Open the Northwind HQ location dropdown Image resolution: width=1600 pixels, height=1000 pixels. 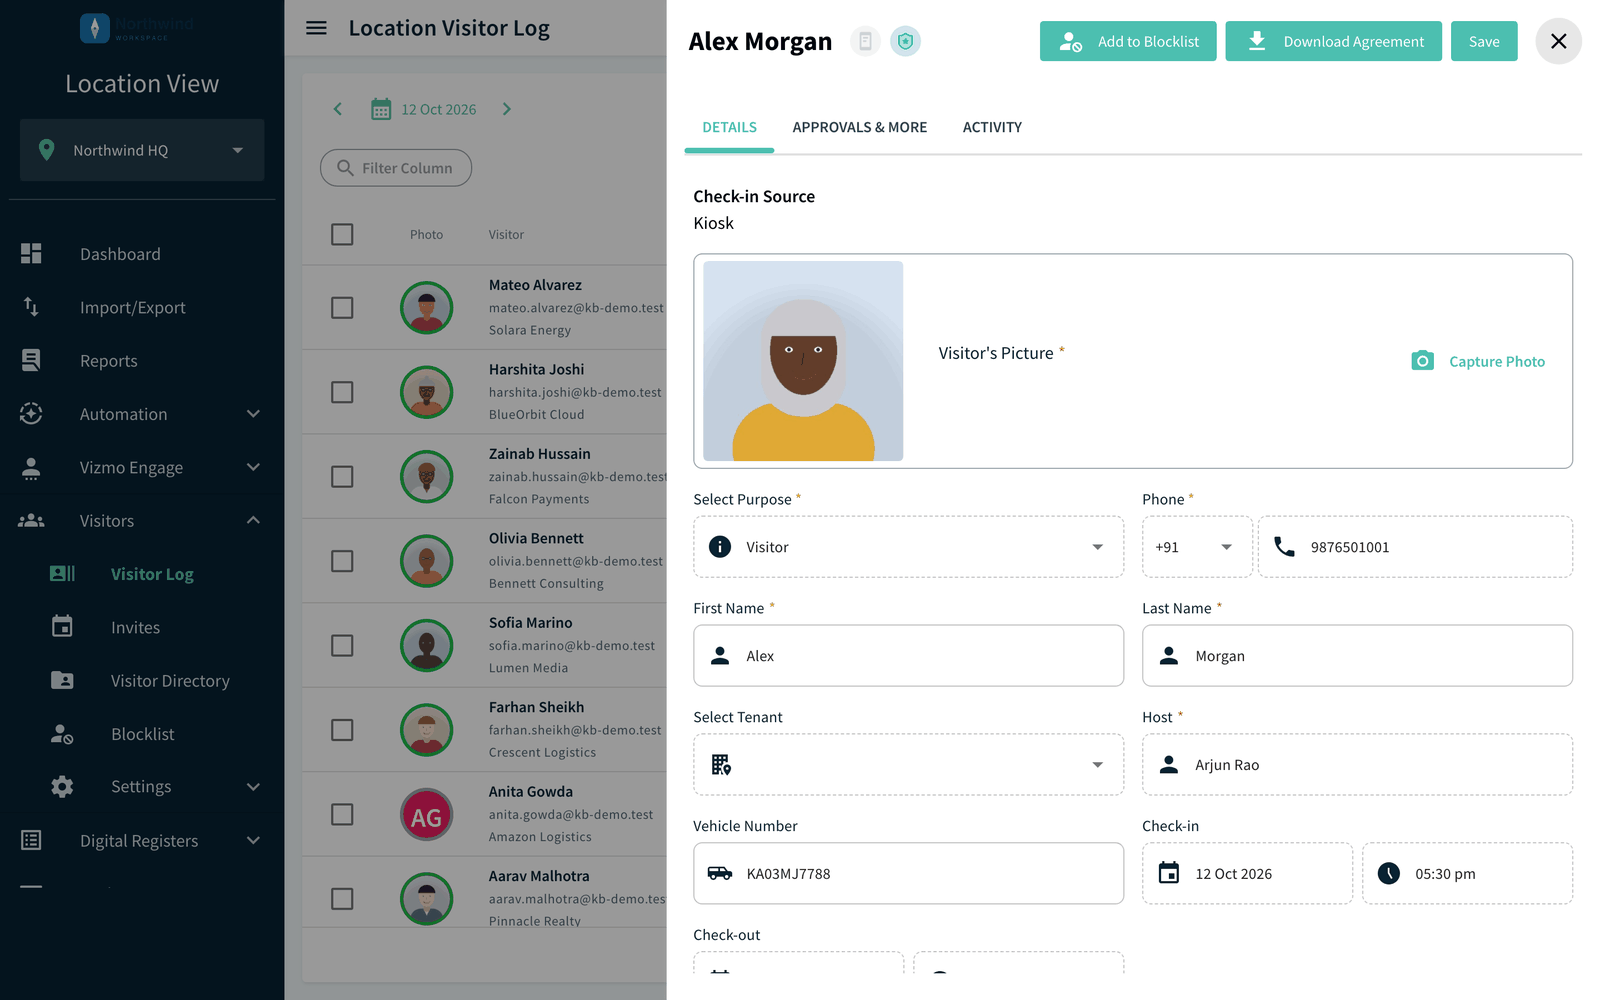click(x=142, y=150)
